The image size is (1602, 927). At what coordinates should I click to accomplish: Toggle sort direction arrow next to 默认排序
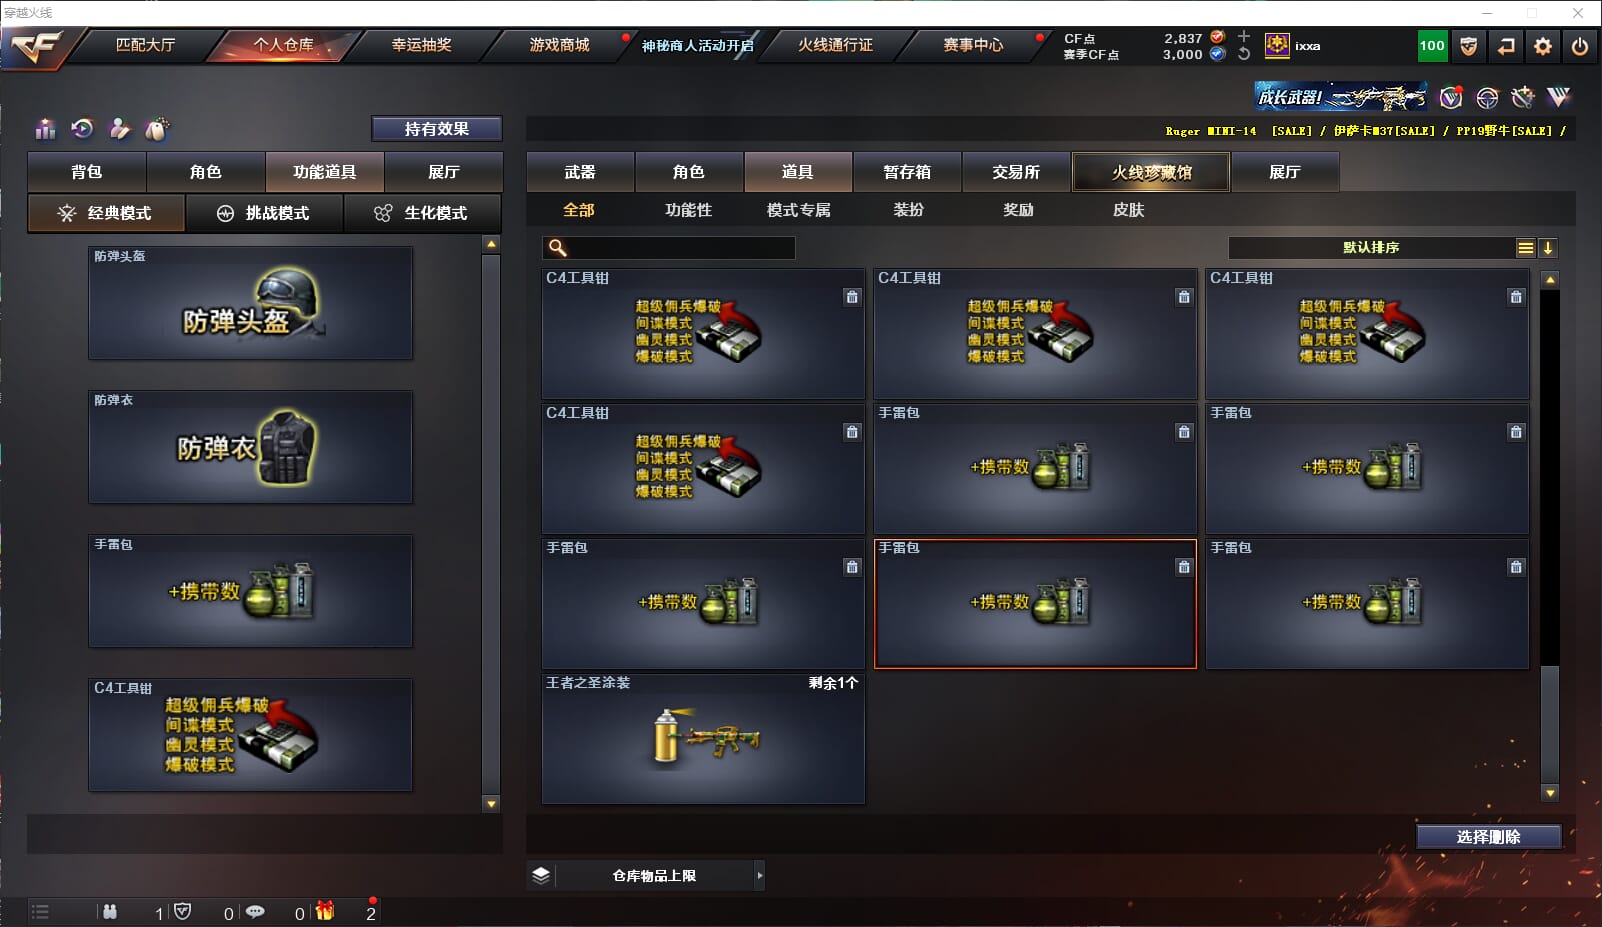pos(1547,248)
